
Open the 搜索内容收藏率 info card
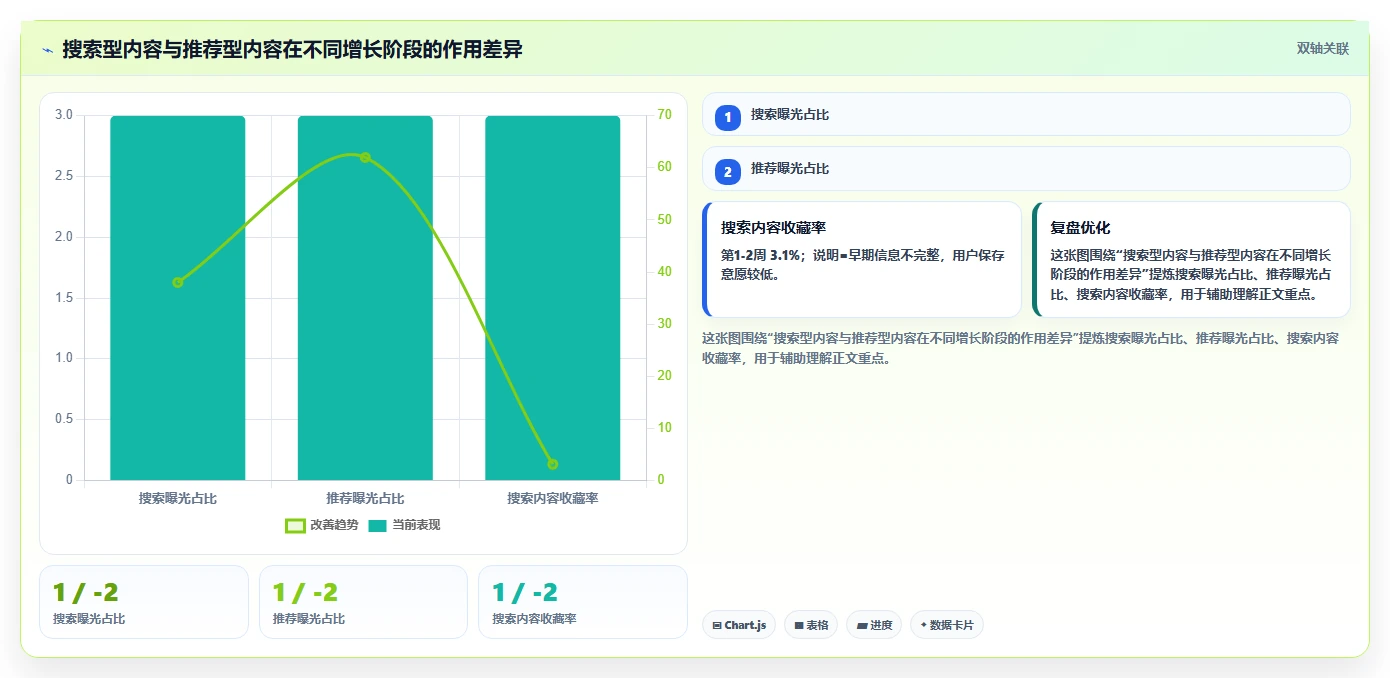862,260
